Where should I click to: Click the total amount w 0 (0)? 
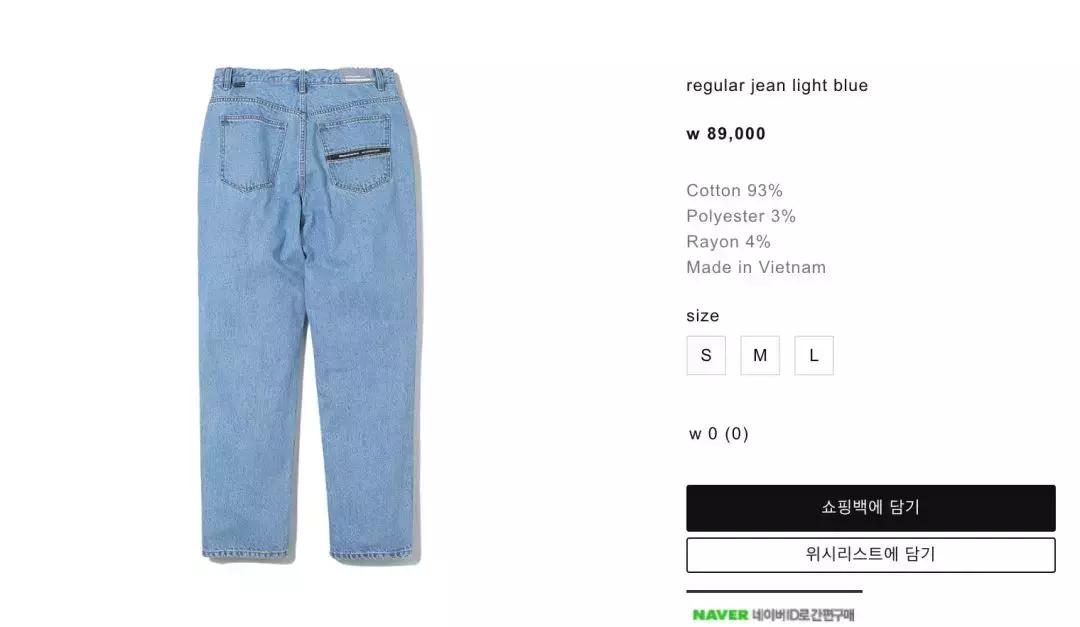coord(718,434)
